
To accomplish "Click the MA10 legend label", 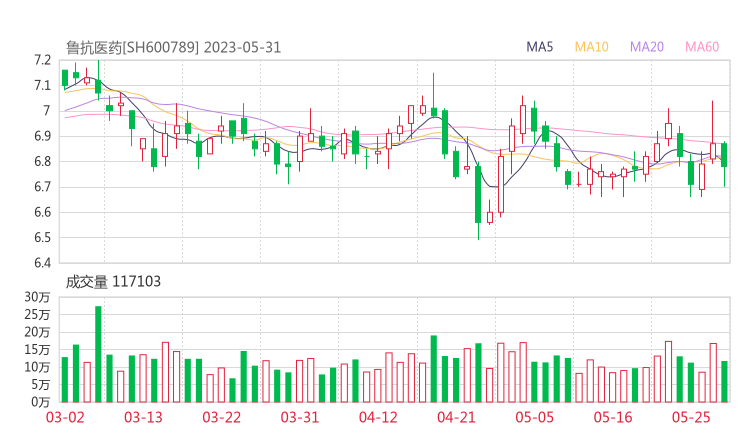I will pyautogui.click(x=591, y=47).
